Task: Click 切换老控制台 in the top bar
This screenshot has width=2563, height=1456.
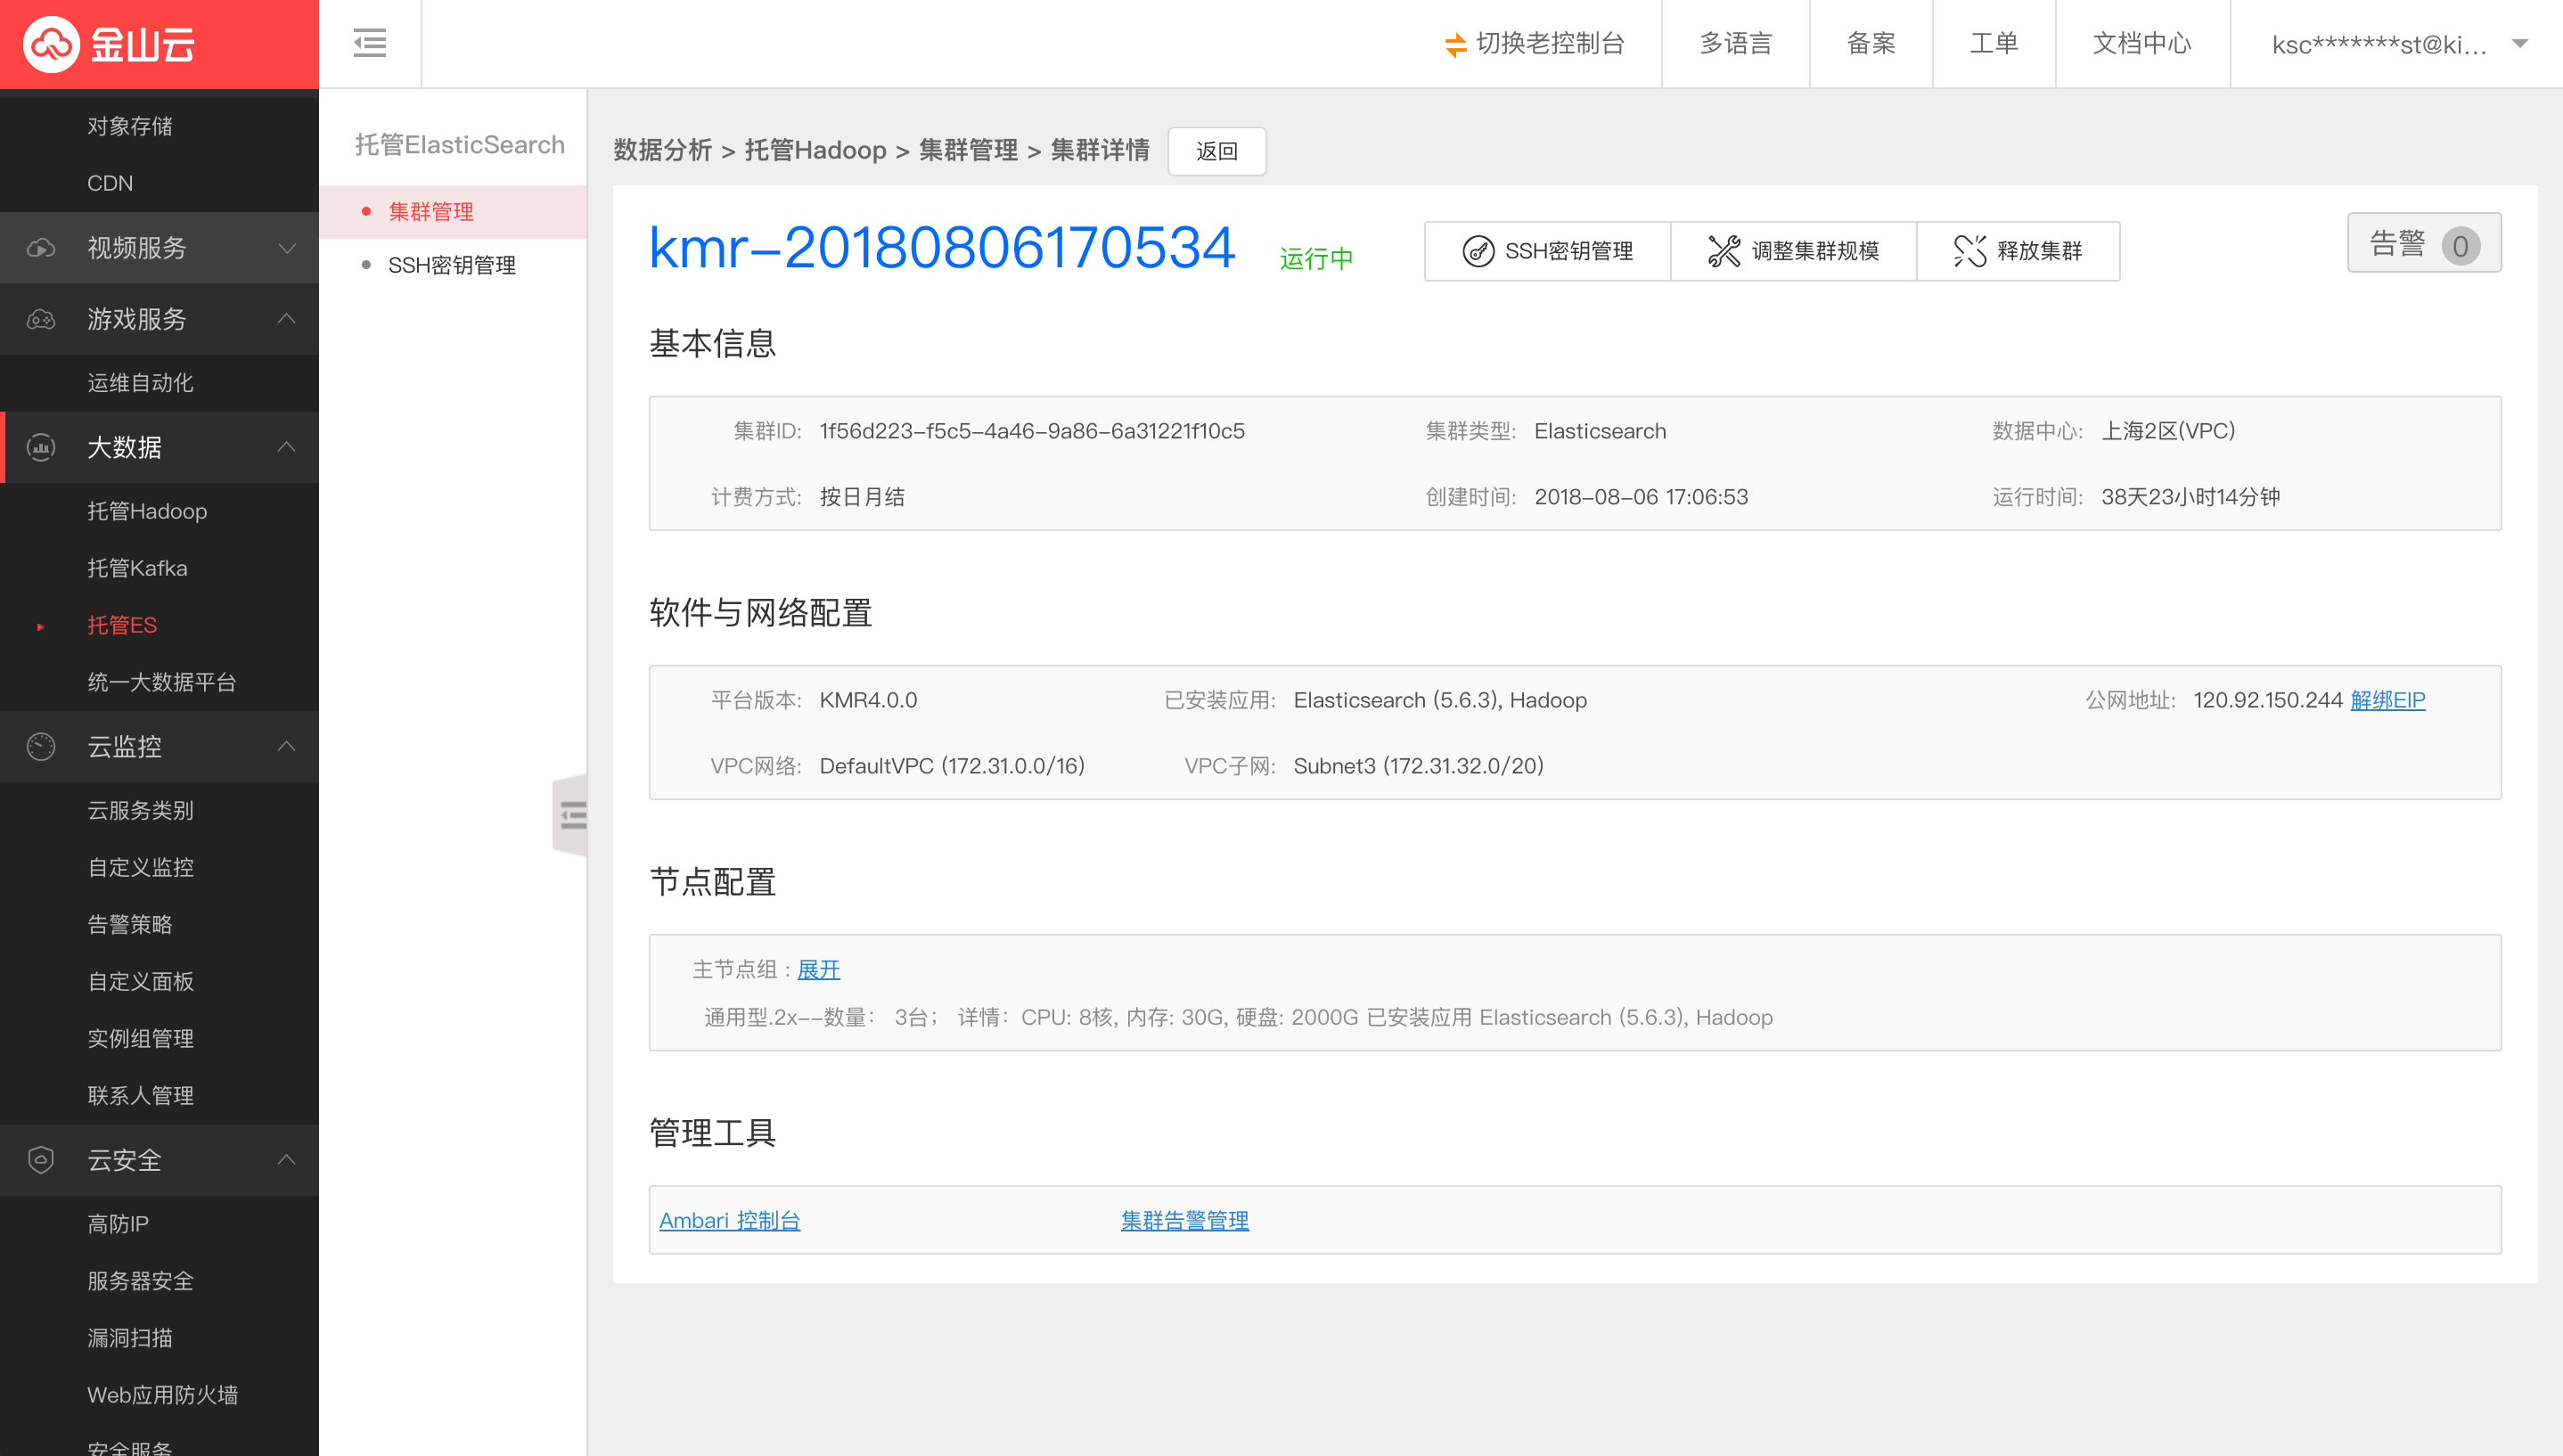Action: pyautogui.click(x=1535, y=44)
